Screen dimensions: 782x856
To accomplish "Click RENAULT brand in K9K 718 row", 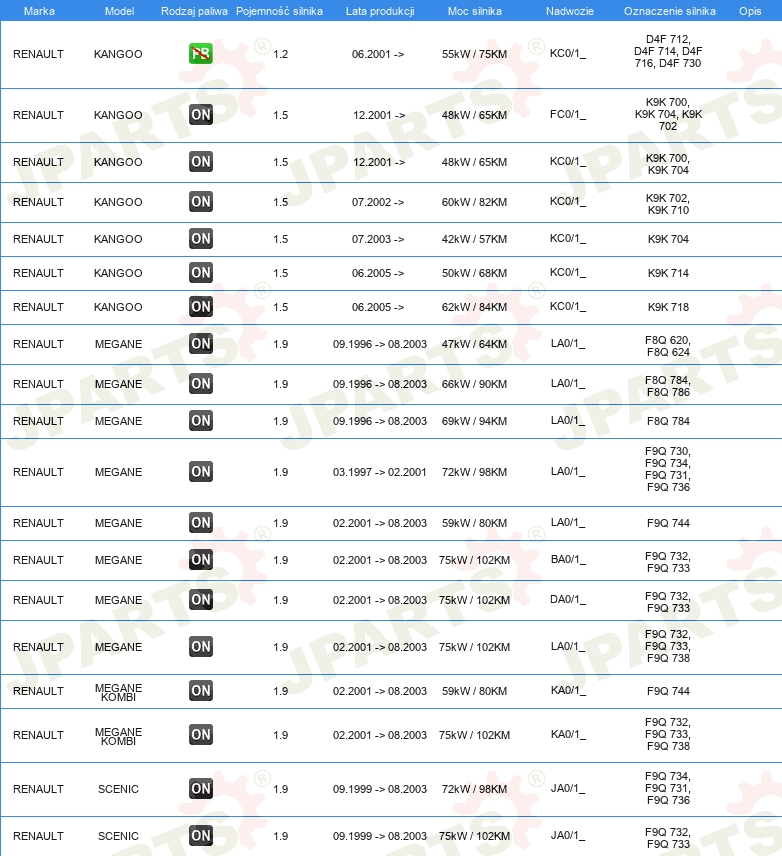I will [38, 307].
